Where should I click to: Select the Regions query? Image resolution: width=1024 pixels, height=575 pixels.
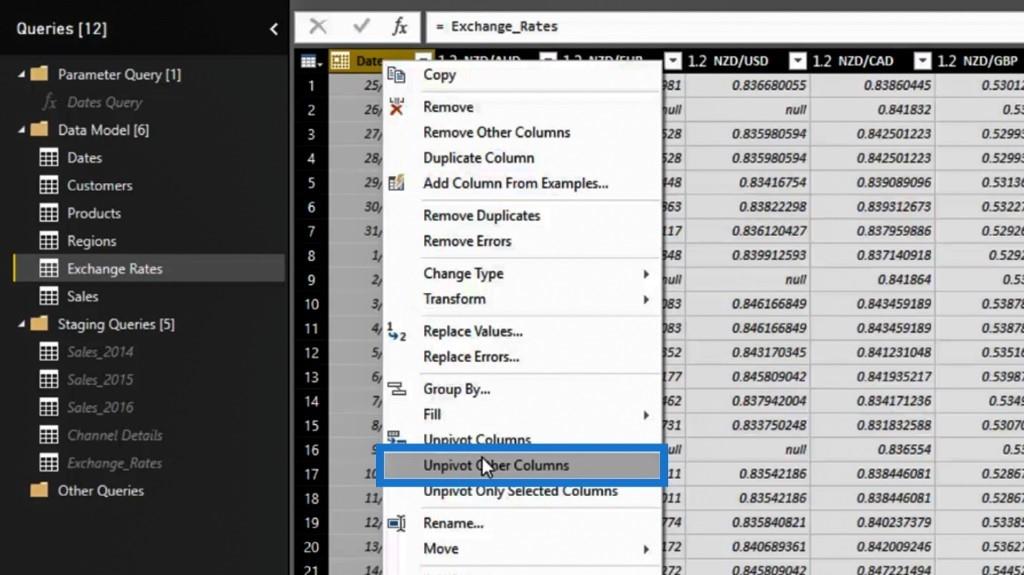pyautogui.click(x=91, y=241)
